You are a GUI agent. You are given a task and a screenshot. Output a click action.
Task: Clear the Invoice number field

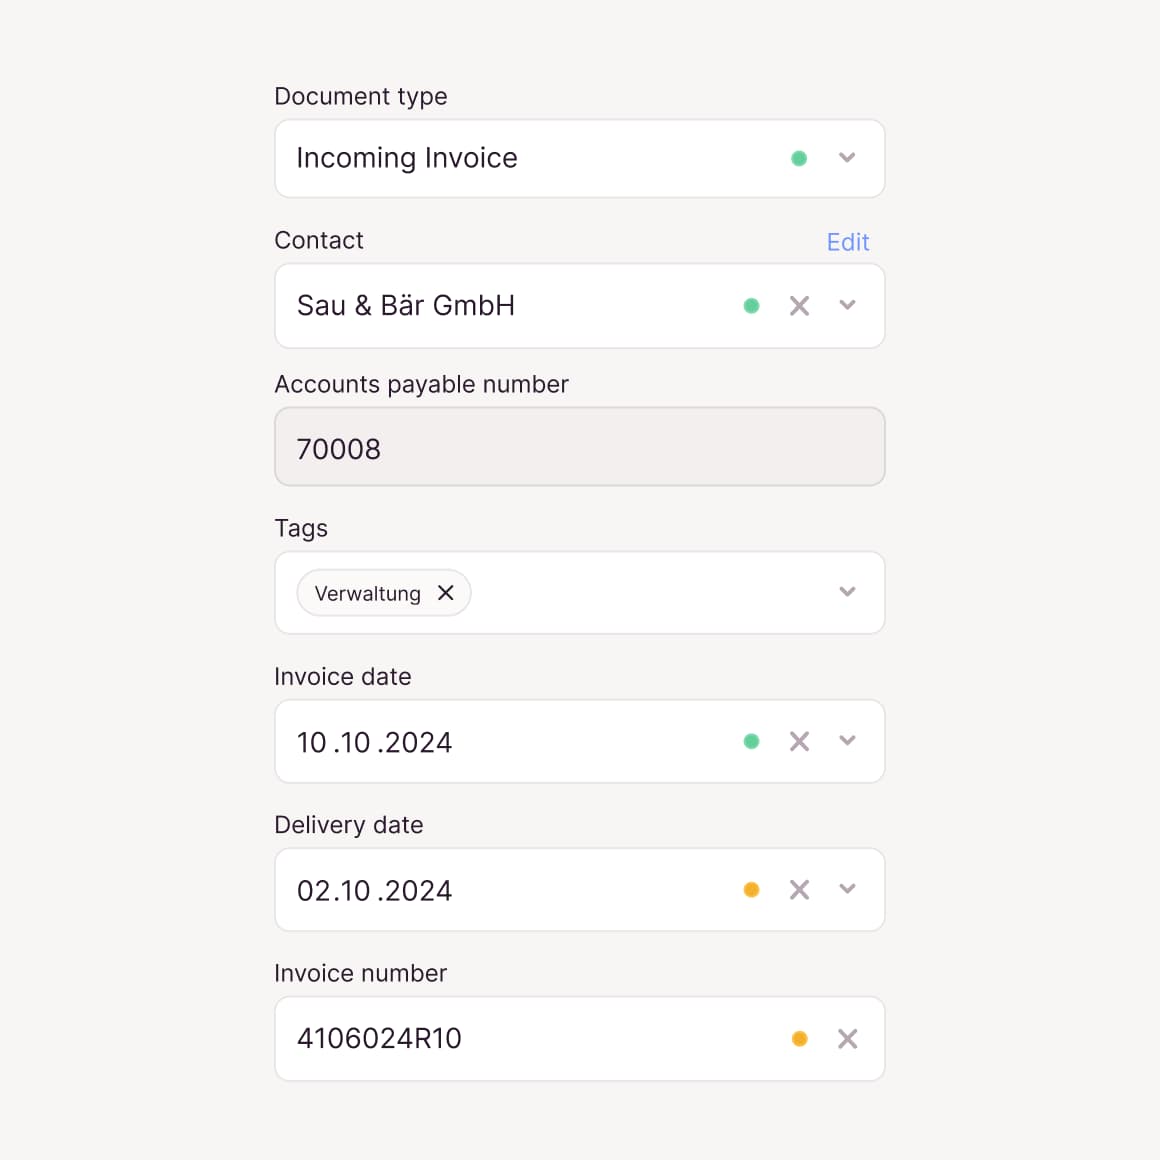click(x=847, y=1039)
